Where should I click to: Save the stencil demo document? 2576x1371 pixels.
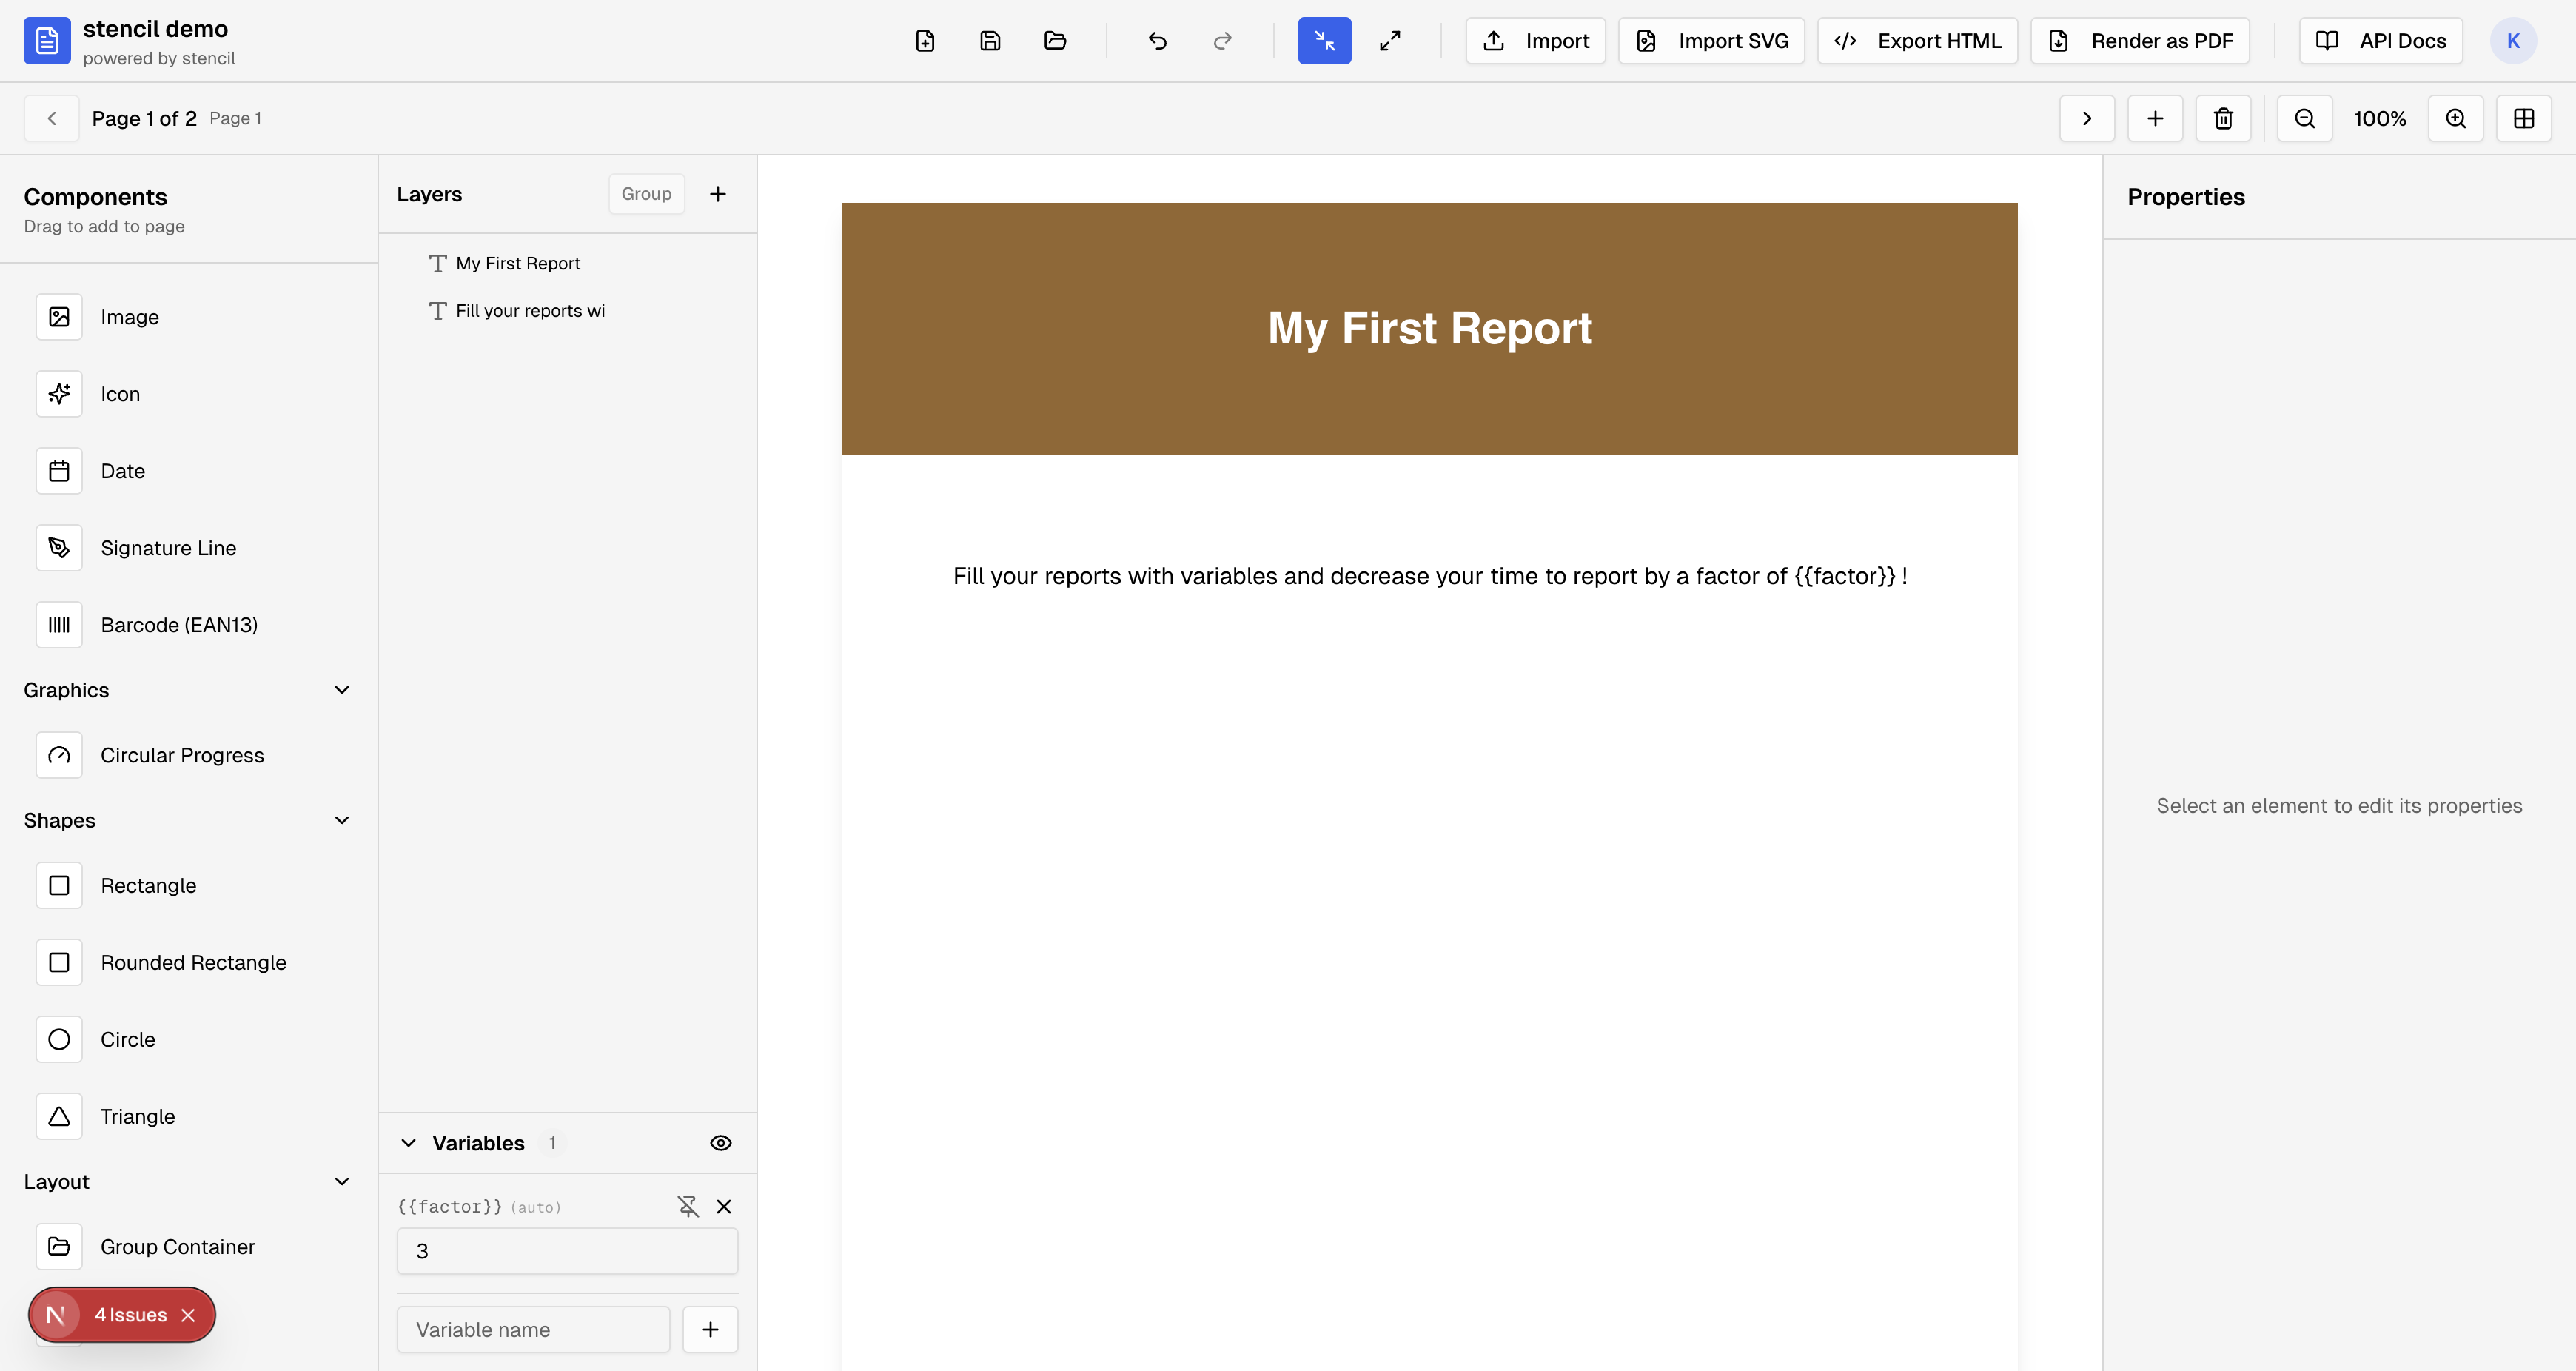[x=990, y=40]
